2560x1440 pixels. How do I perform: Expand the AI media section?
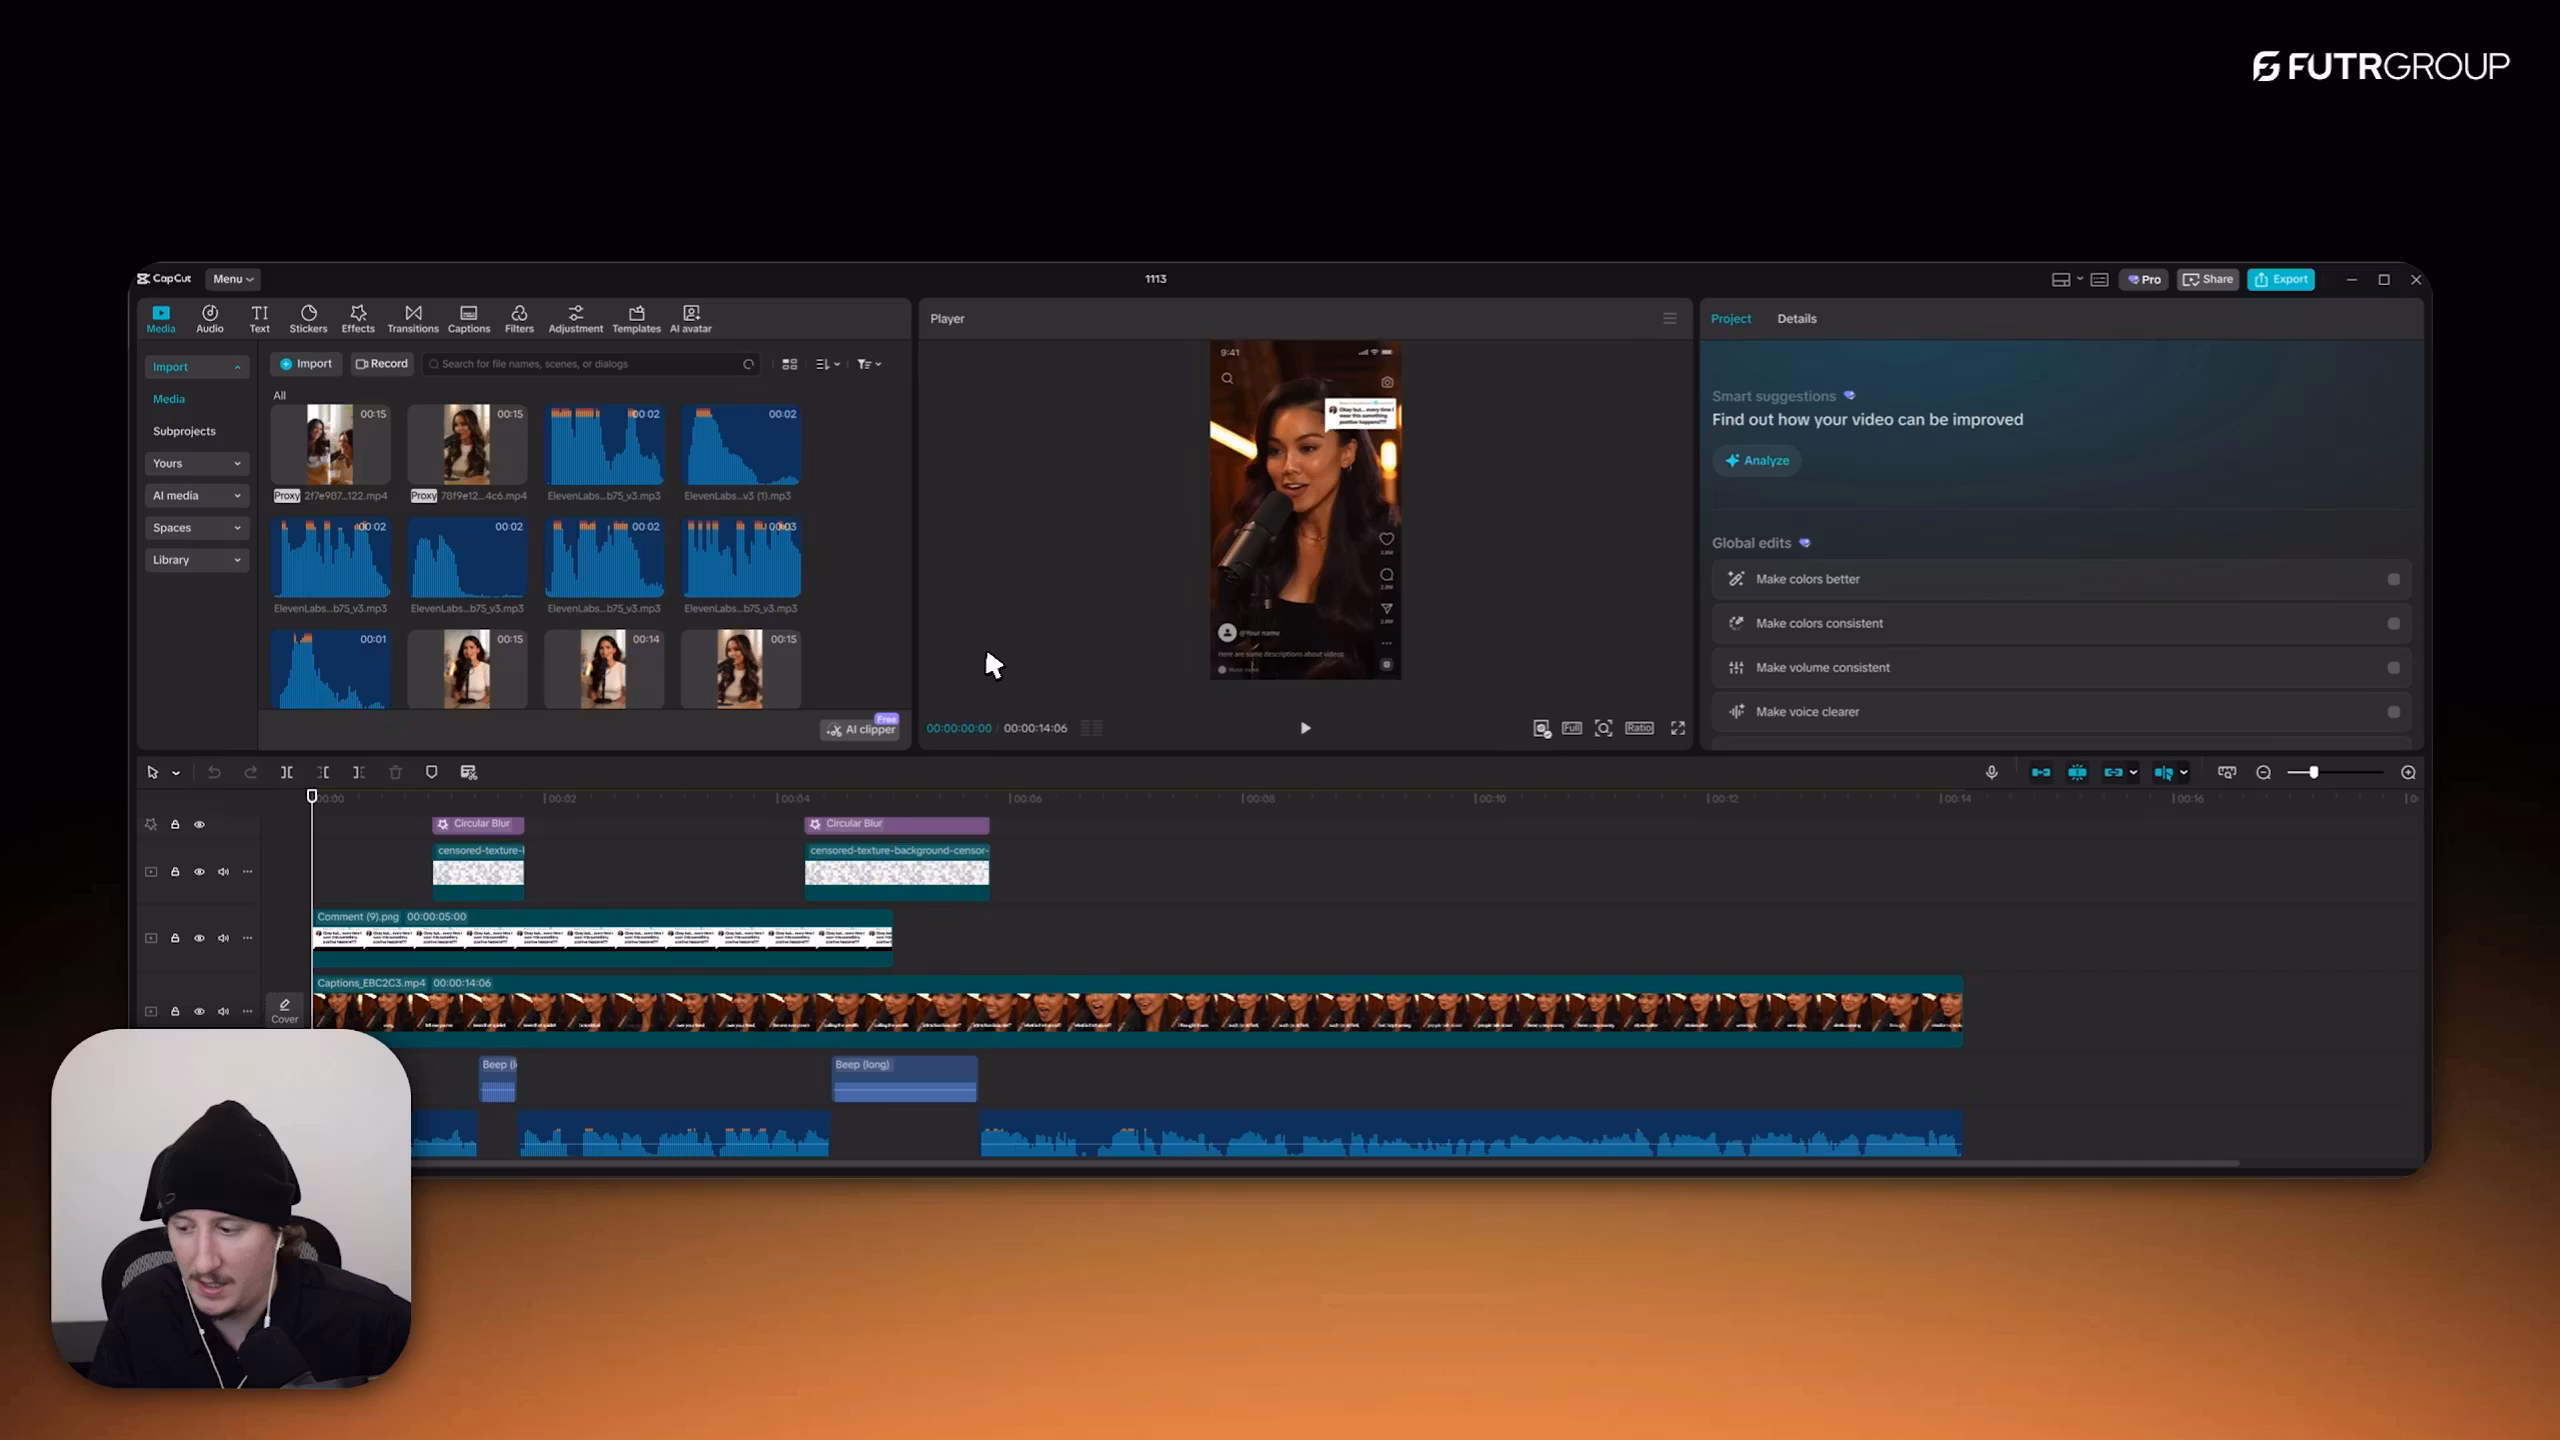coord(196,496)
